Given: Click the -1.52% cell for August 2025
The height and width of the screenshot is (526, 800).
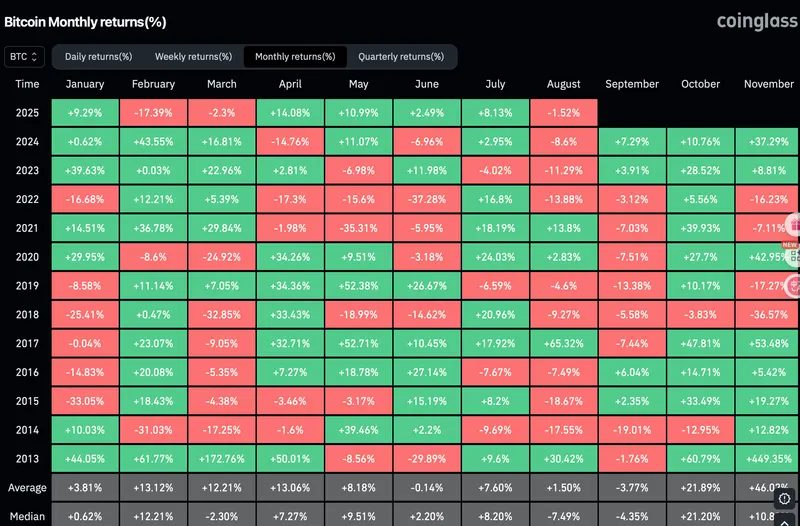Looking at the screenshot, I should point(563,113).
